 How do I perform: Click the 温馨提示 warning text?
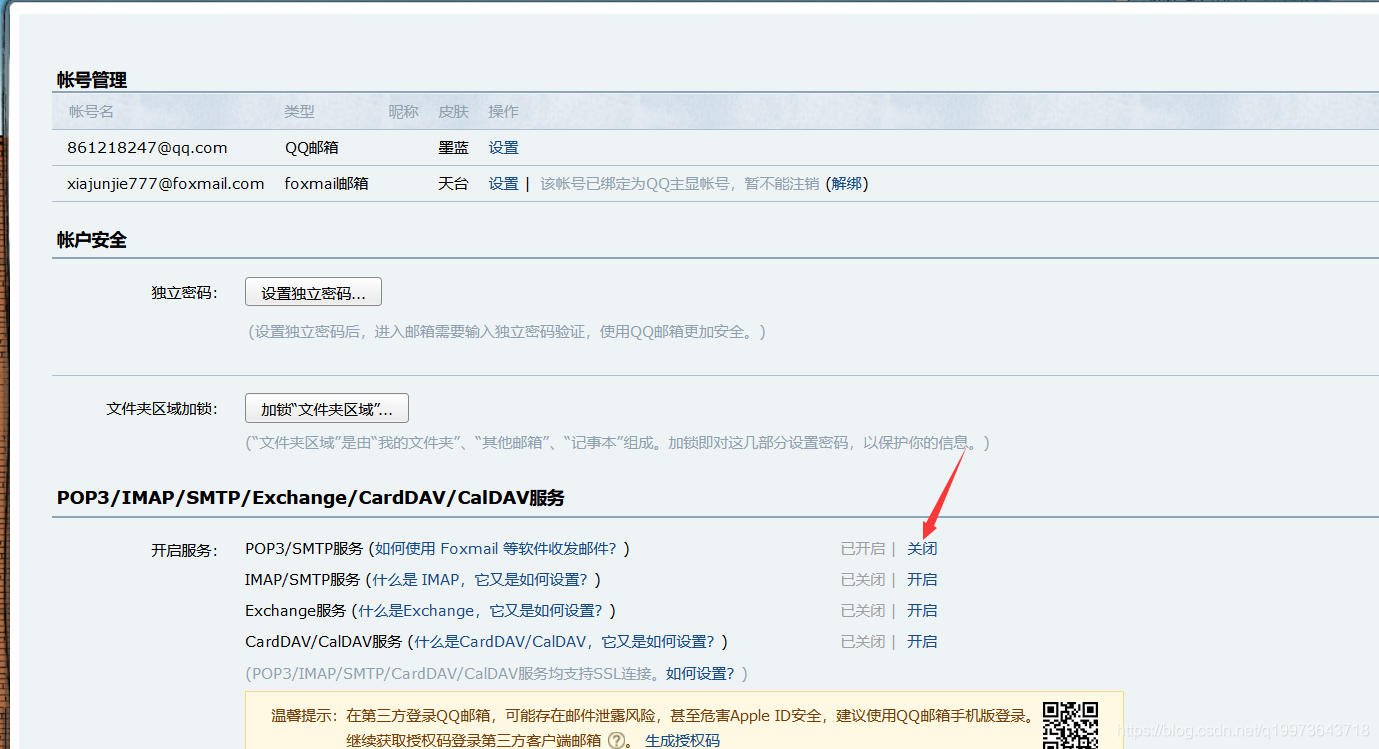pyautogui.click(x=653, y=716)
